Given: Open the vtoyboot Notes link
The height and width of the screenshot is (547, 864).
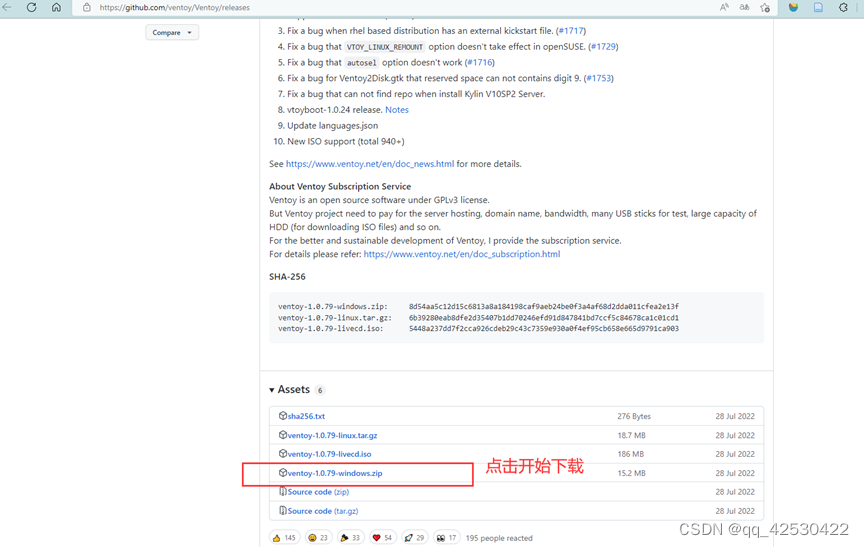Looking at the screenshot, I should click(397, 110).
